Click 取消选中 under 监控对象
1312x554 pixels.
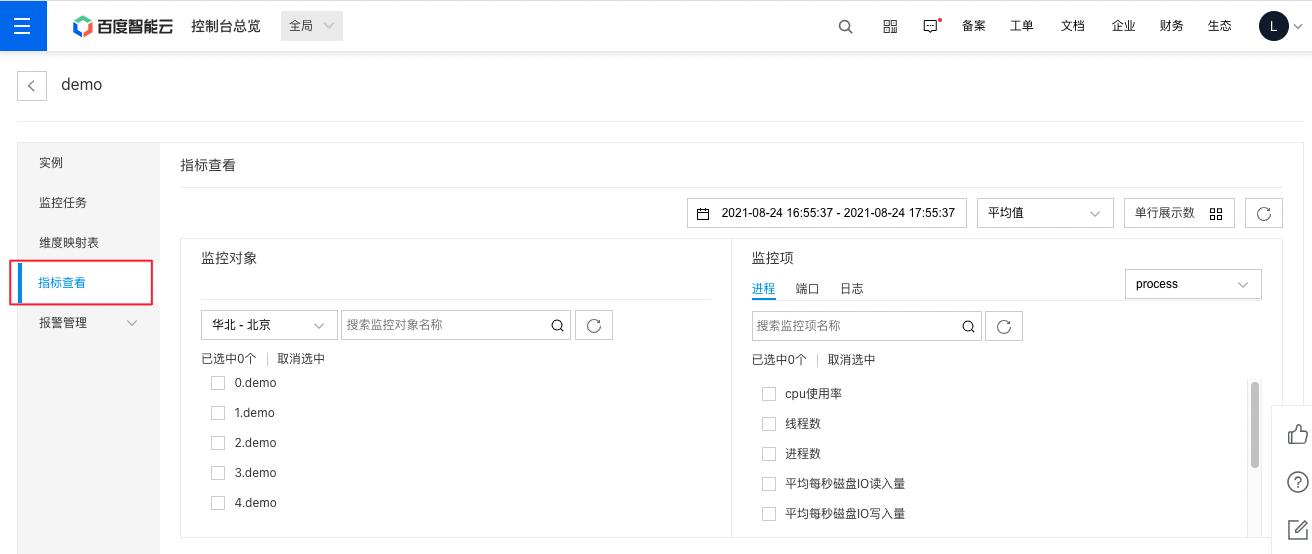tap(301, 359)
